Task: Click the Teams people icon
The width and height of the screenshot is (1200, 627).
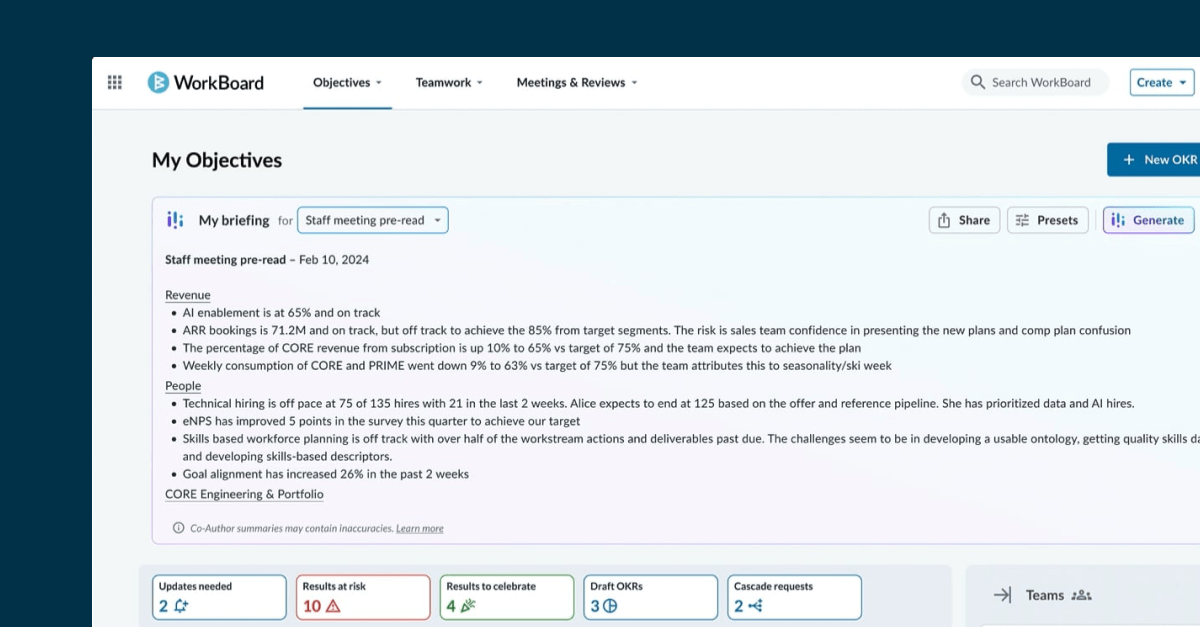Action: pos(1081,595)
